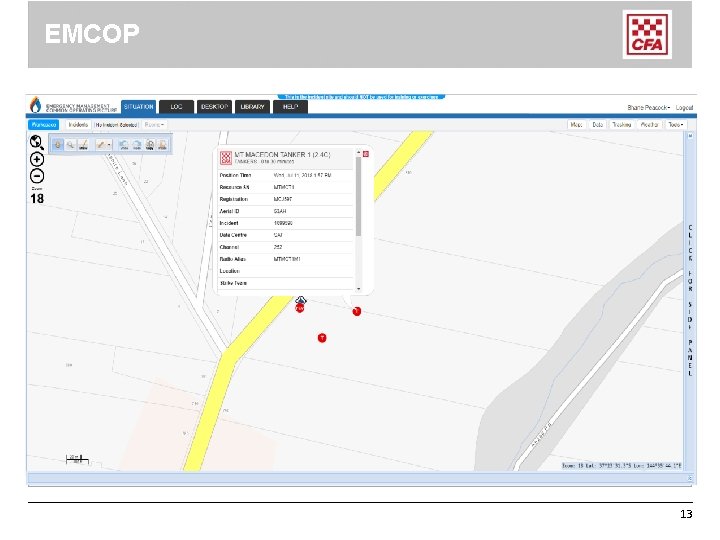Click the Logout link
The image size is (720, 540).
pos(684,107)
